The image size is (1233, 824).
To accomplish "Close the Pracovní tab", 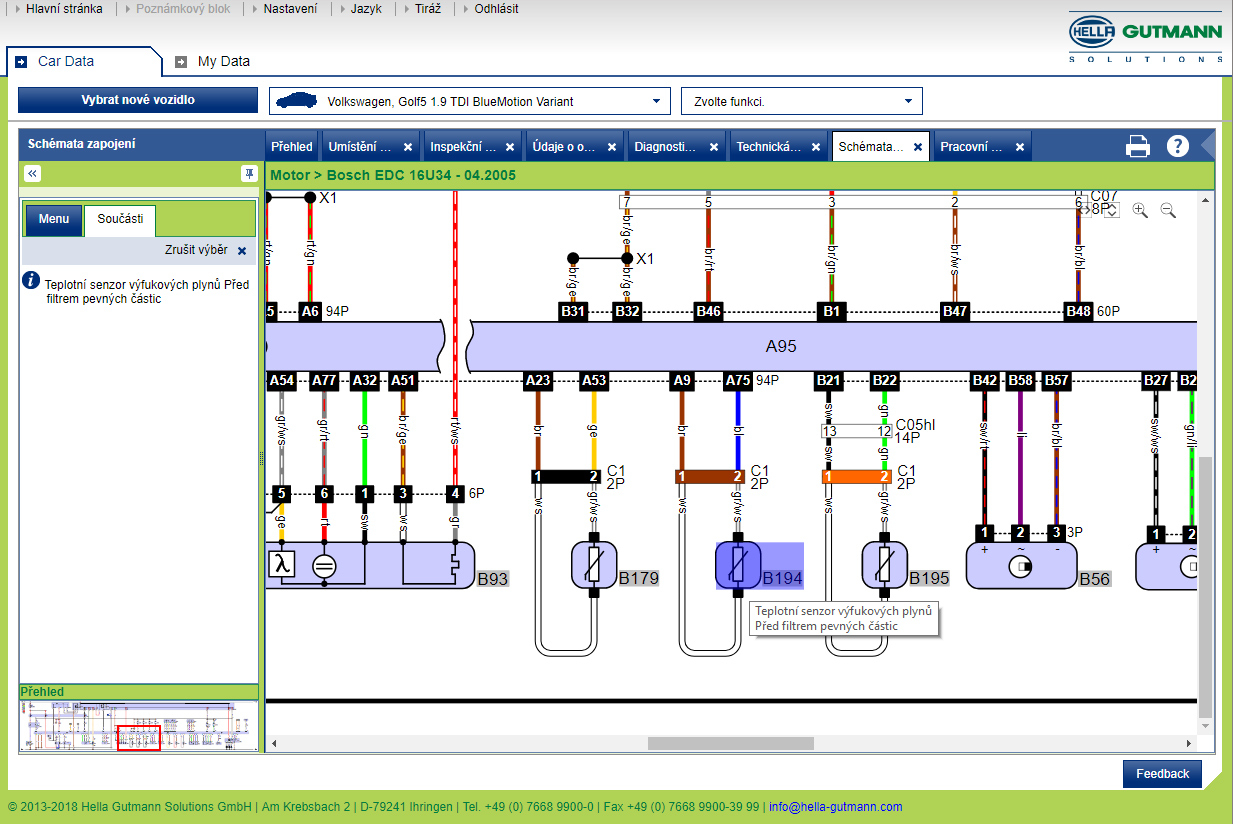I will 1020,147.
